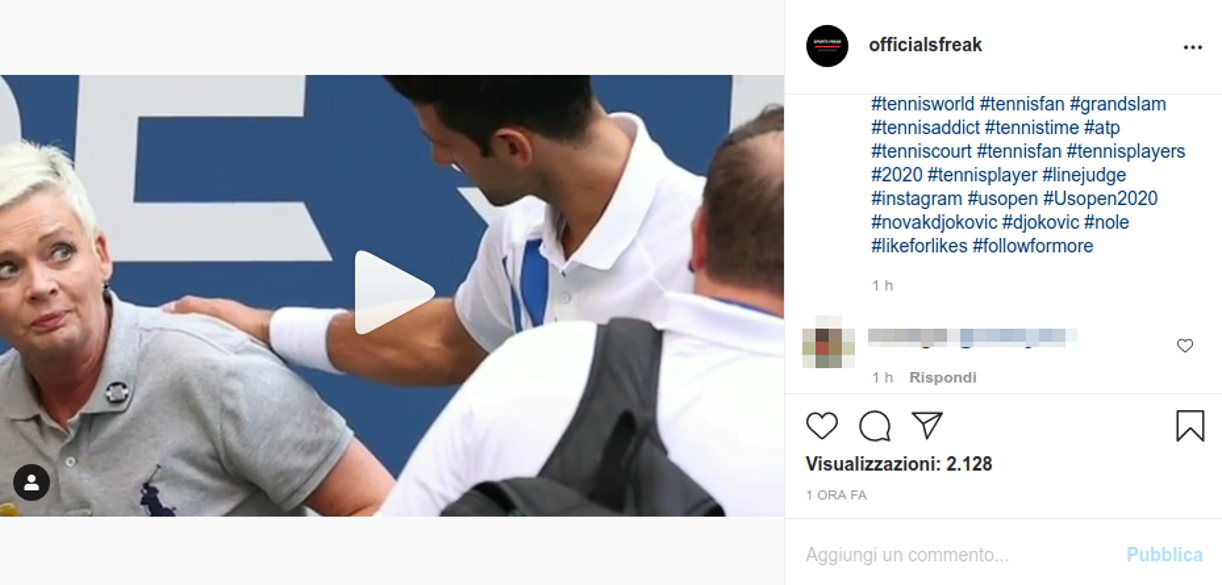Click Rispondi to reply to comment
This screenshot has width=1222, height=585.
click(x=942, y=377)
